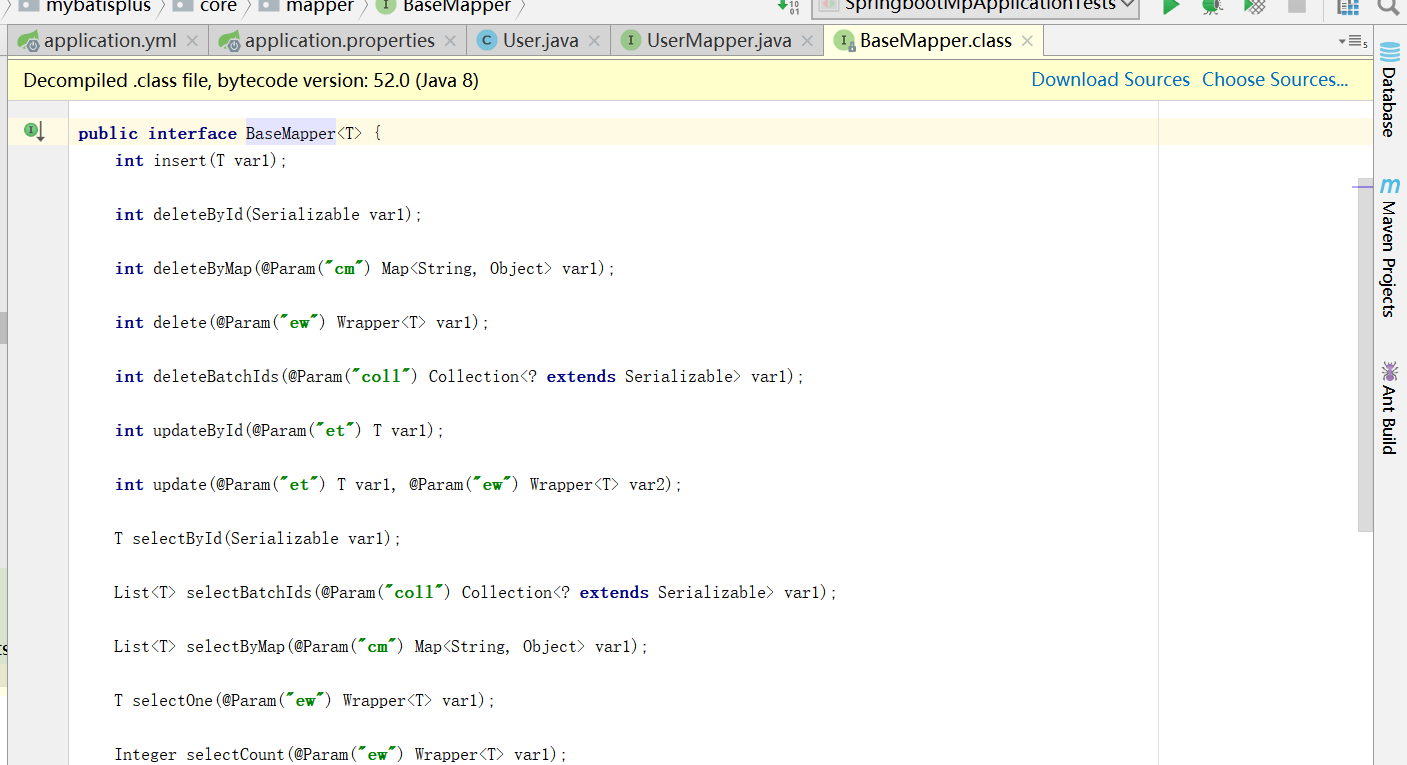1407x765 pixels.
Task: Switch to the UserMapper.java tab
Action: 719,41
